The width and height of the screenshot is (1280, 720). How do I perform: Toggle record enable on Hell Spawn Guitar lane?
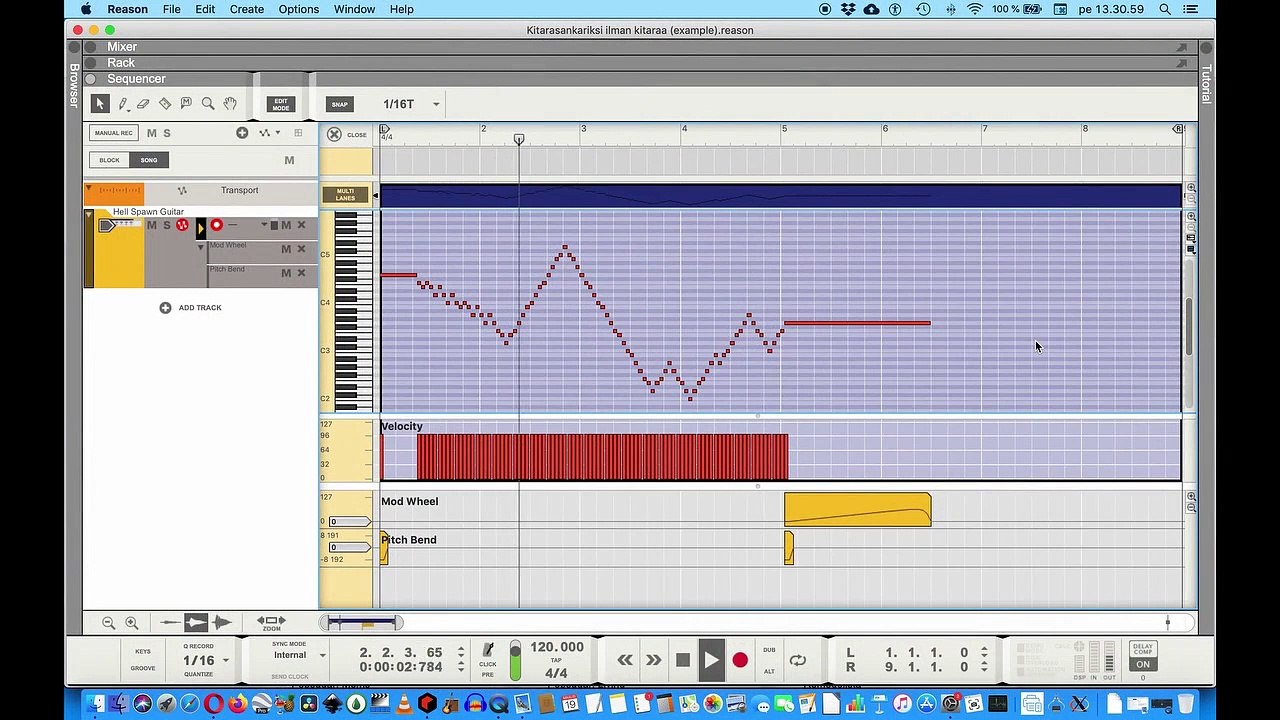(x=216, y=225)
